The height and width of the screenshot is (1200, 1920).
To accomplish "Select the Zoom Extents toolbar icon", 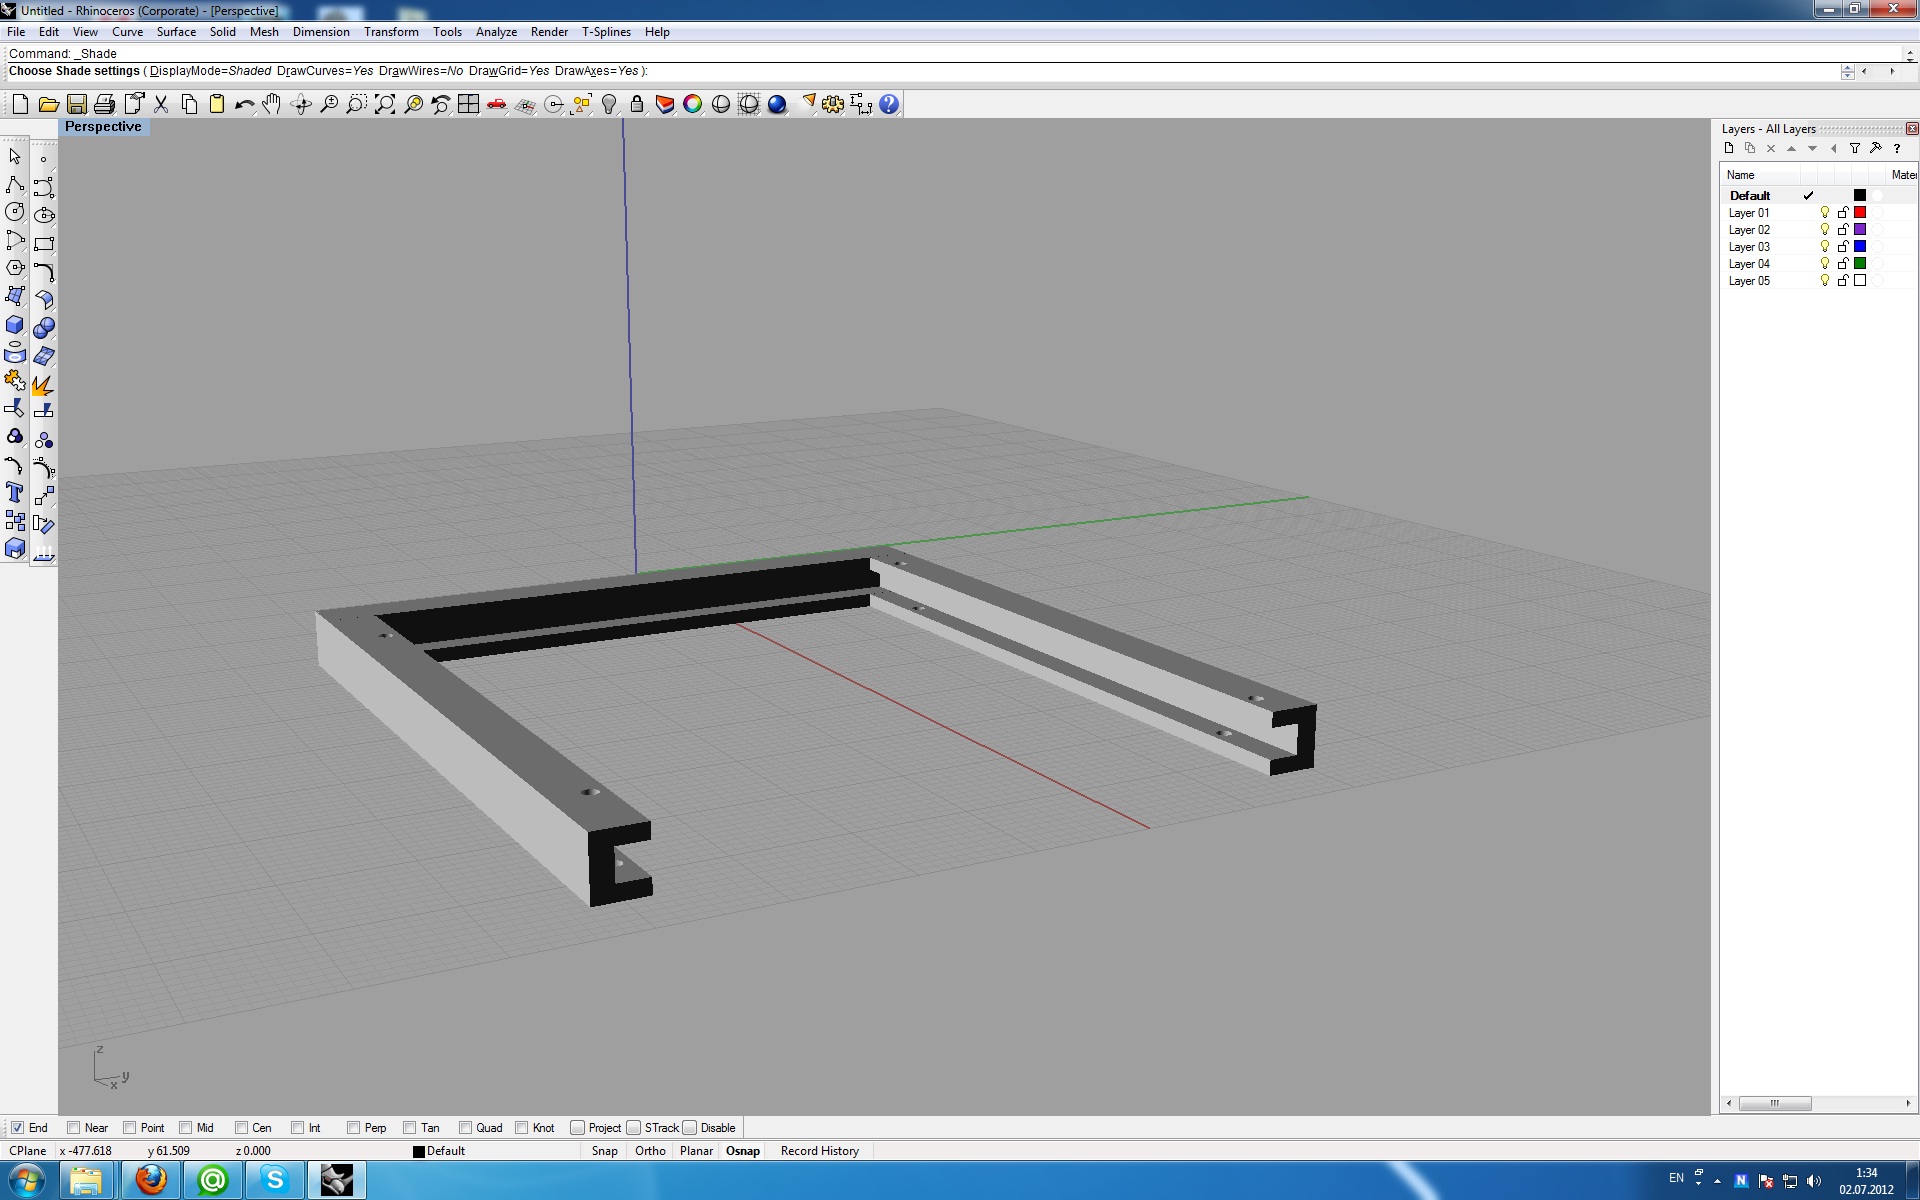I will (x=385, y=104).
